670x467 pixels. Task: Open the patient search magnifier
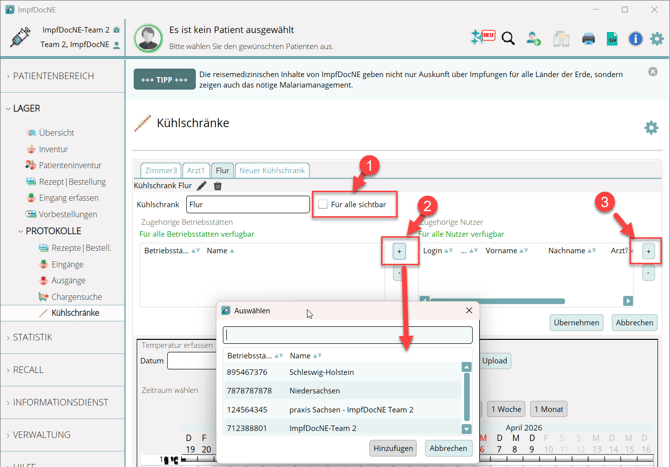coord(508,38)
